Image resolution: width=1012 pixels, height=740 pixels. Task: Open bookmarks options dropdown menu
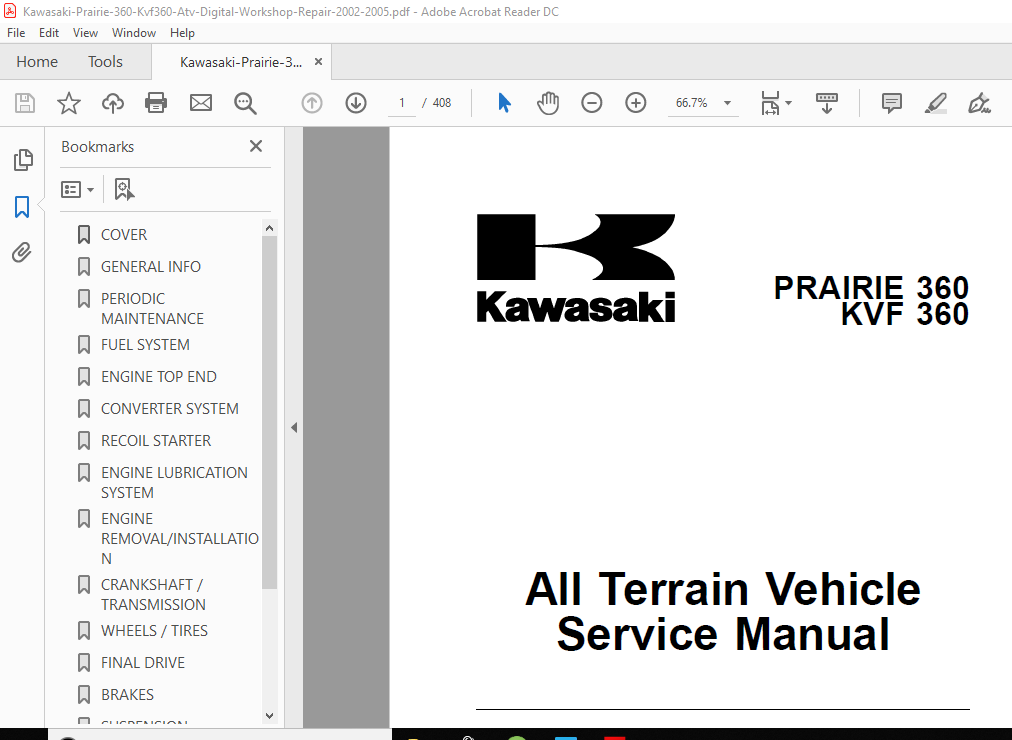[x=77, y=190]
